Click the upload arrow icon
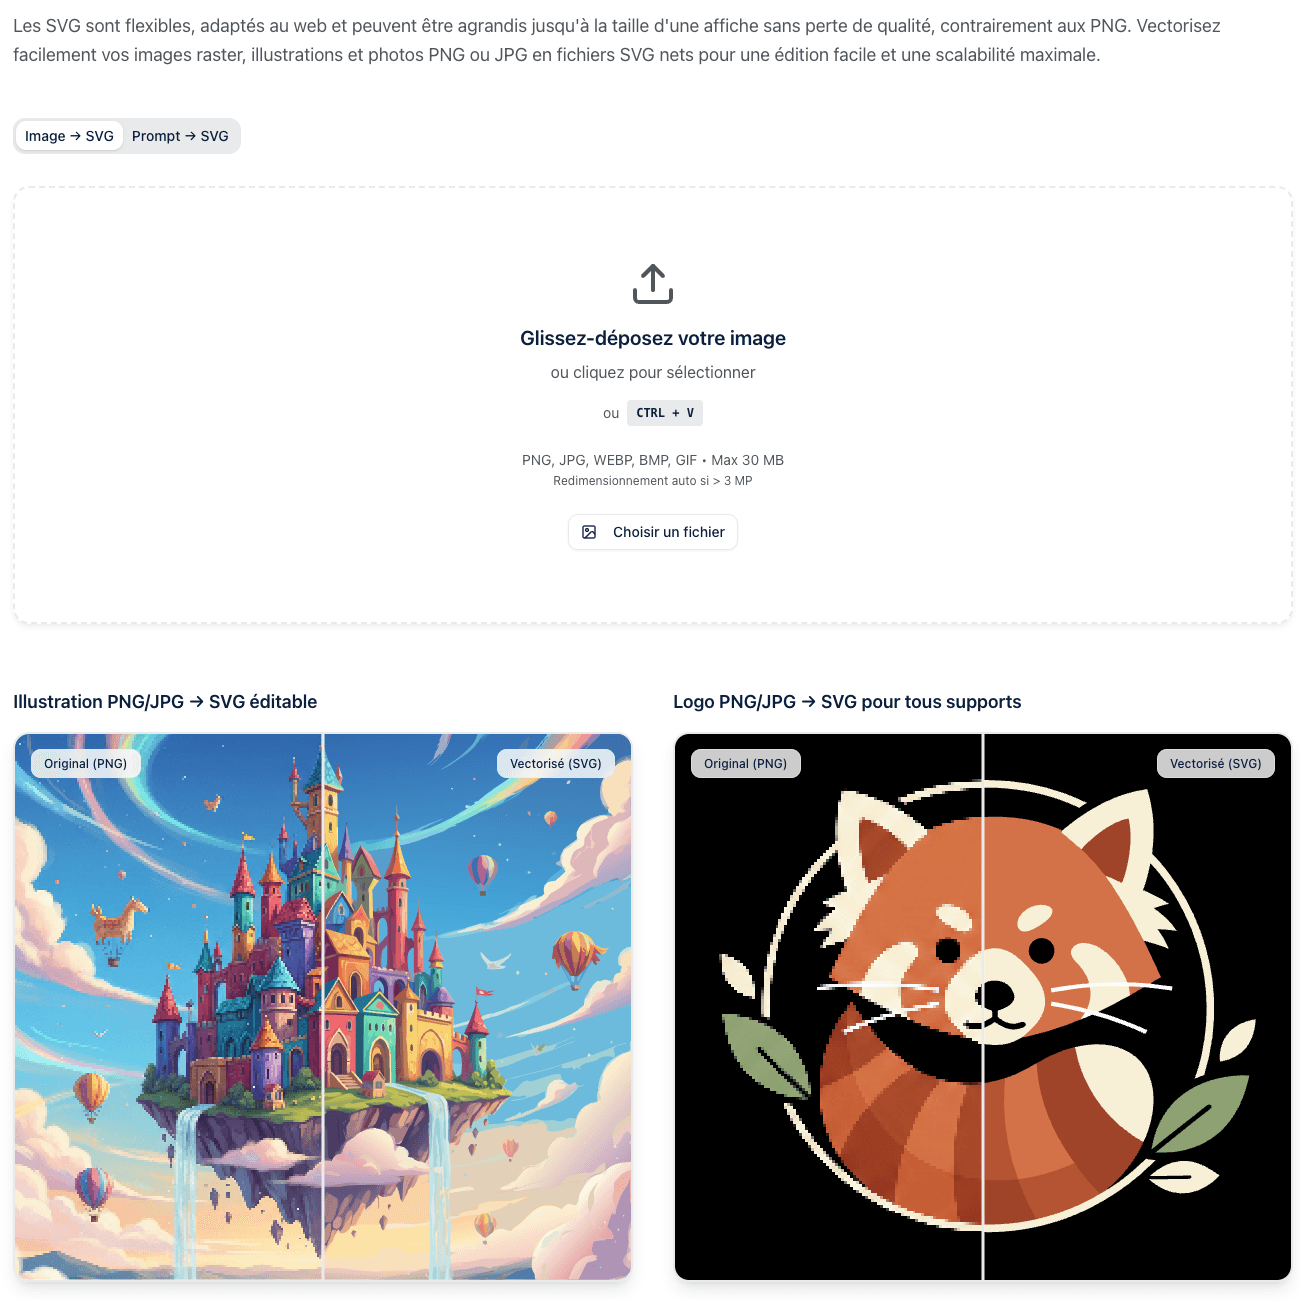Image resolution: width=1300 pixels, height=1300 pixels. tap(653, 284)
